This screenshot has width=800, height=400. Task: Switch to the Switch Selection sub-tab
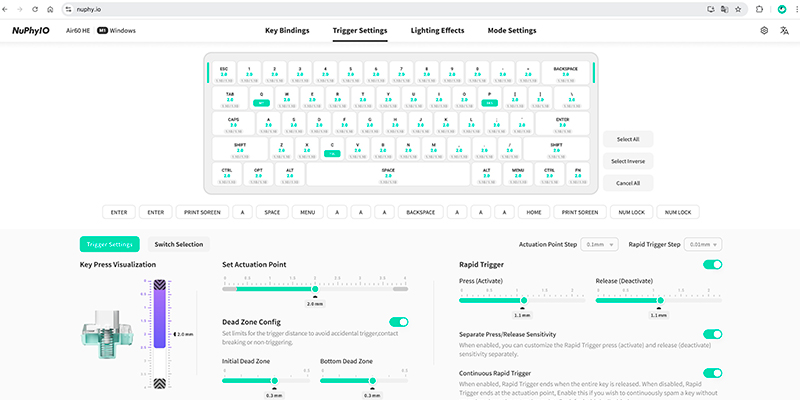(x=179, y=244)
